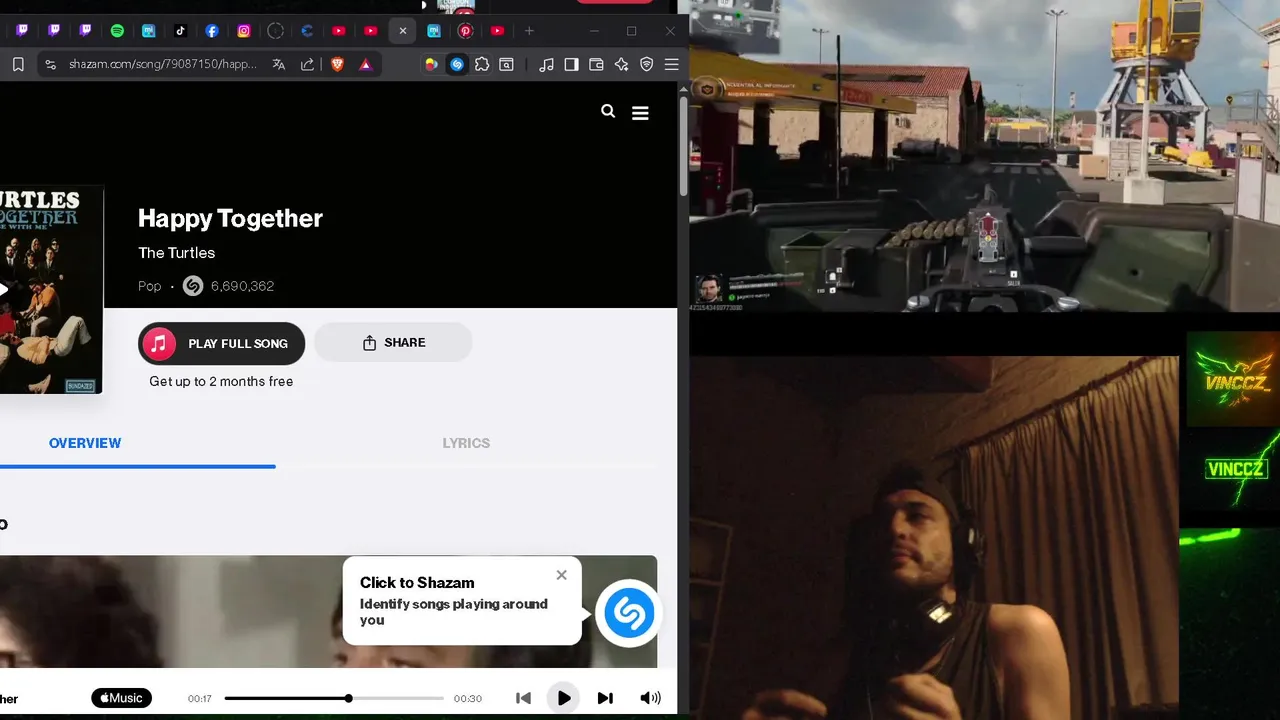Image resolution: width=1280 pixels, height=720 pixels.
Task: Open The Turtles artist link
Action: point(176,253)
